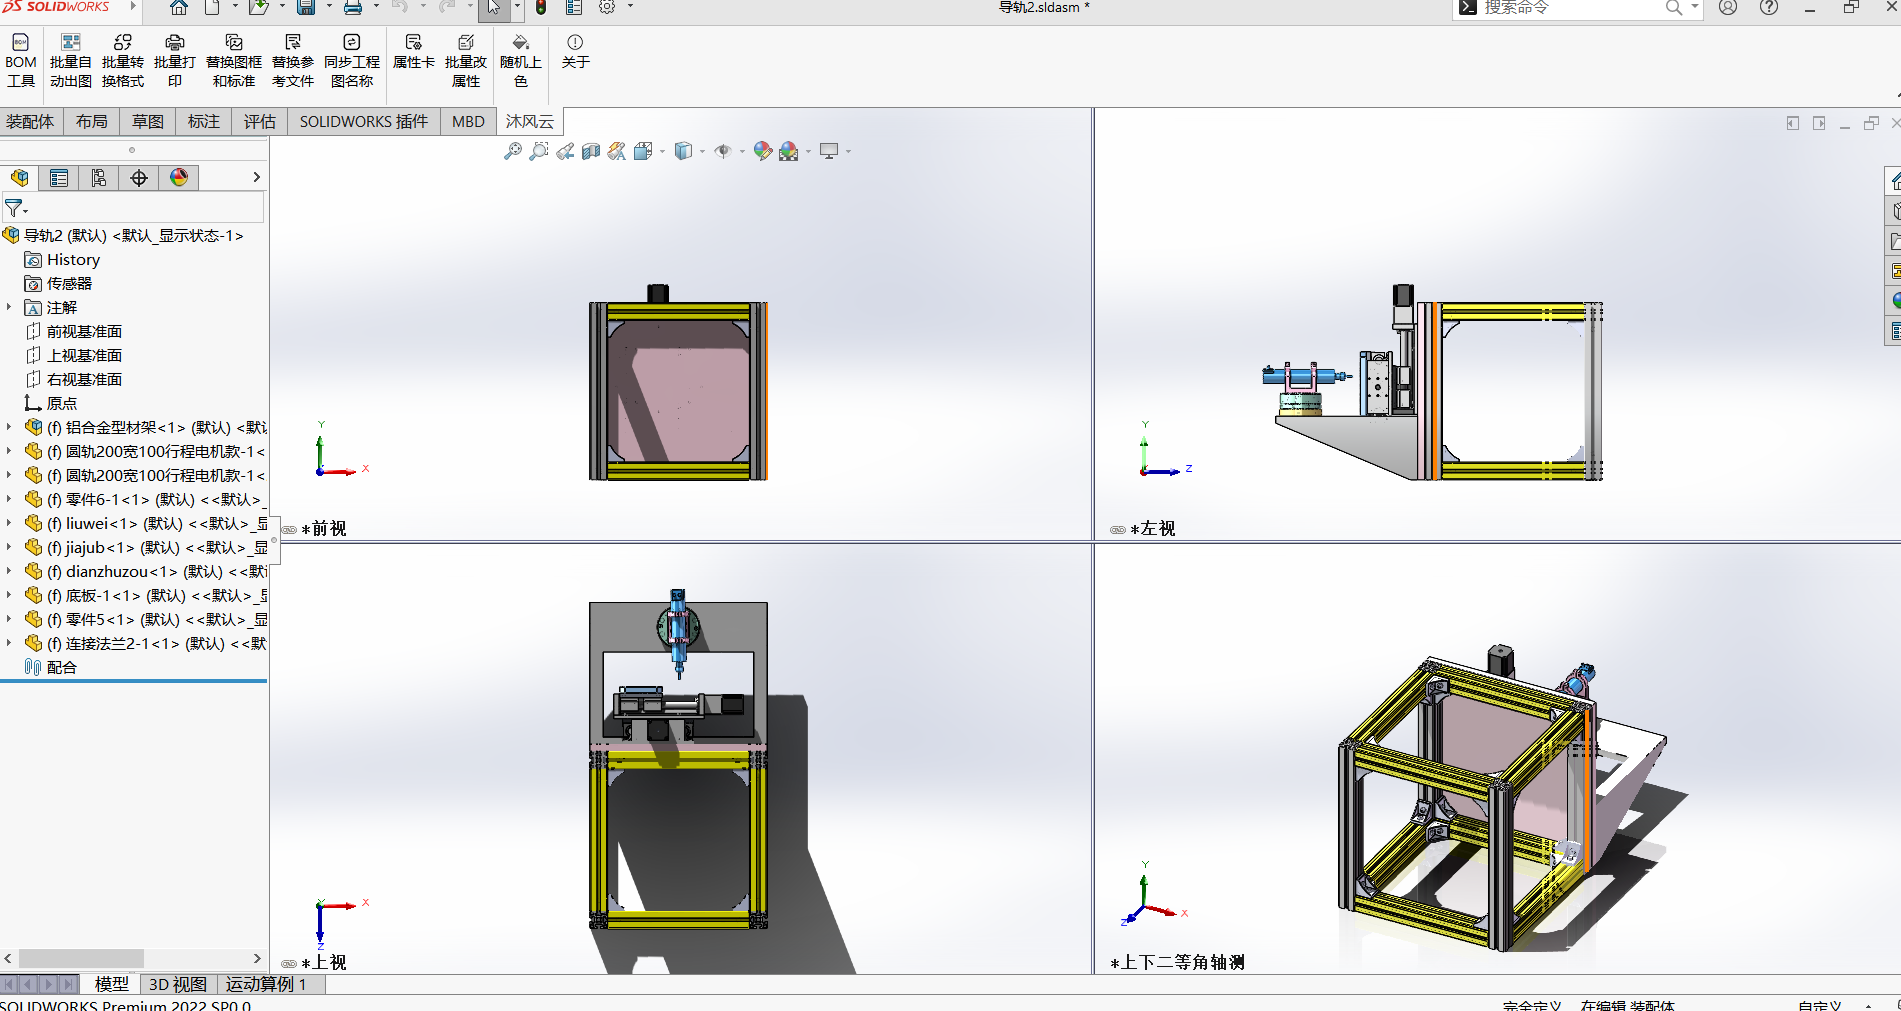Click Zoom to Area icon
The image size is (1901, 1011).
coord(539,151)
